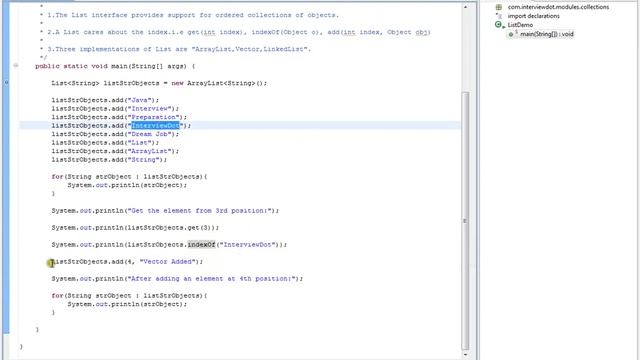Select the package icon for com.interviewdot.modules.collections
Image resolution: width=640 pixels, height=360 pixels.
[x=498, y=7]
